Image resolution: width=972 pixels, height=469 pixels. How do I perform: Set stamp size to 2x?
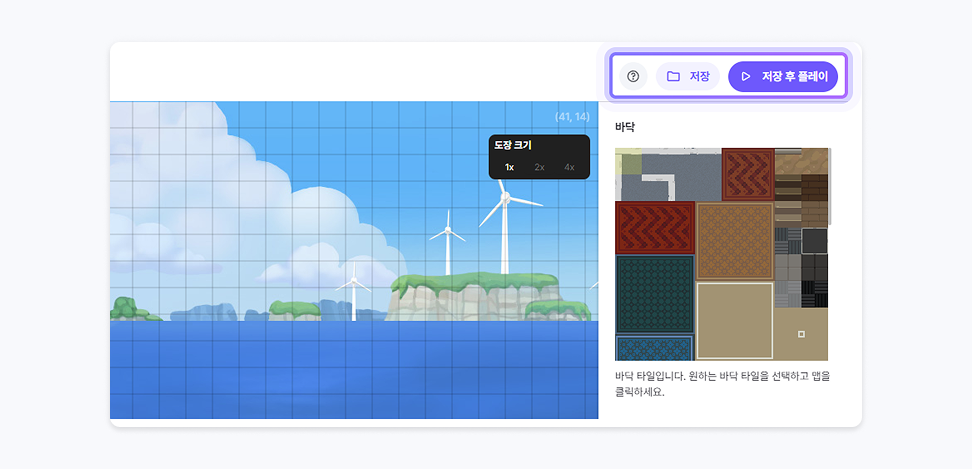pos(539,167)
